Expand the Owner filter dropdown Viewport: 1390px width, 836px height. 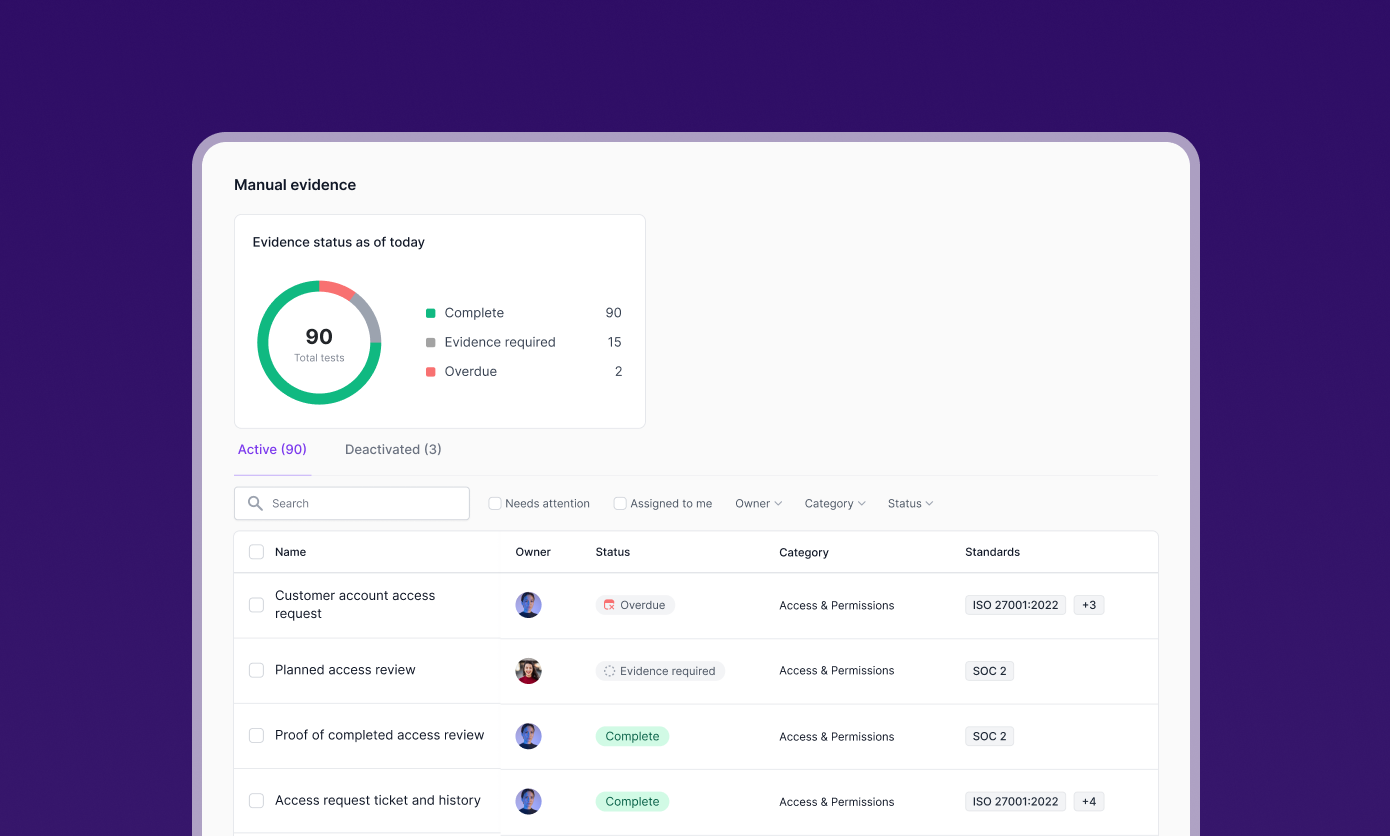[x=758, y=503]
